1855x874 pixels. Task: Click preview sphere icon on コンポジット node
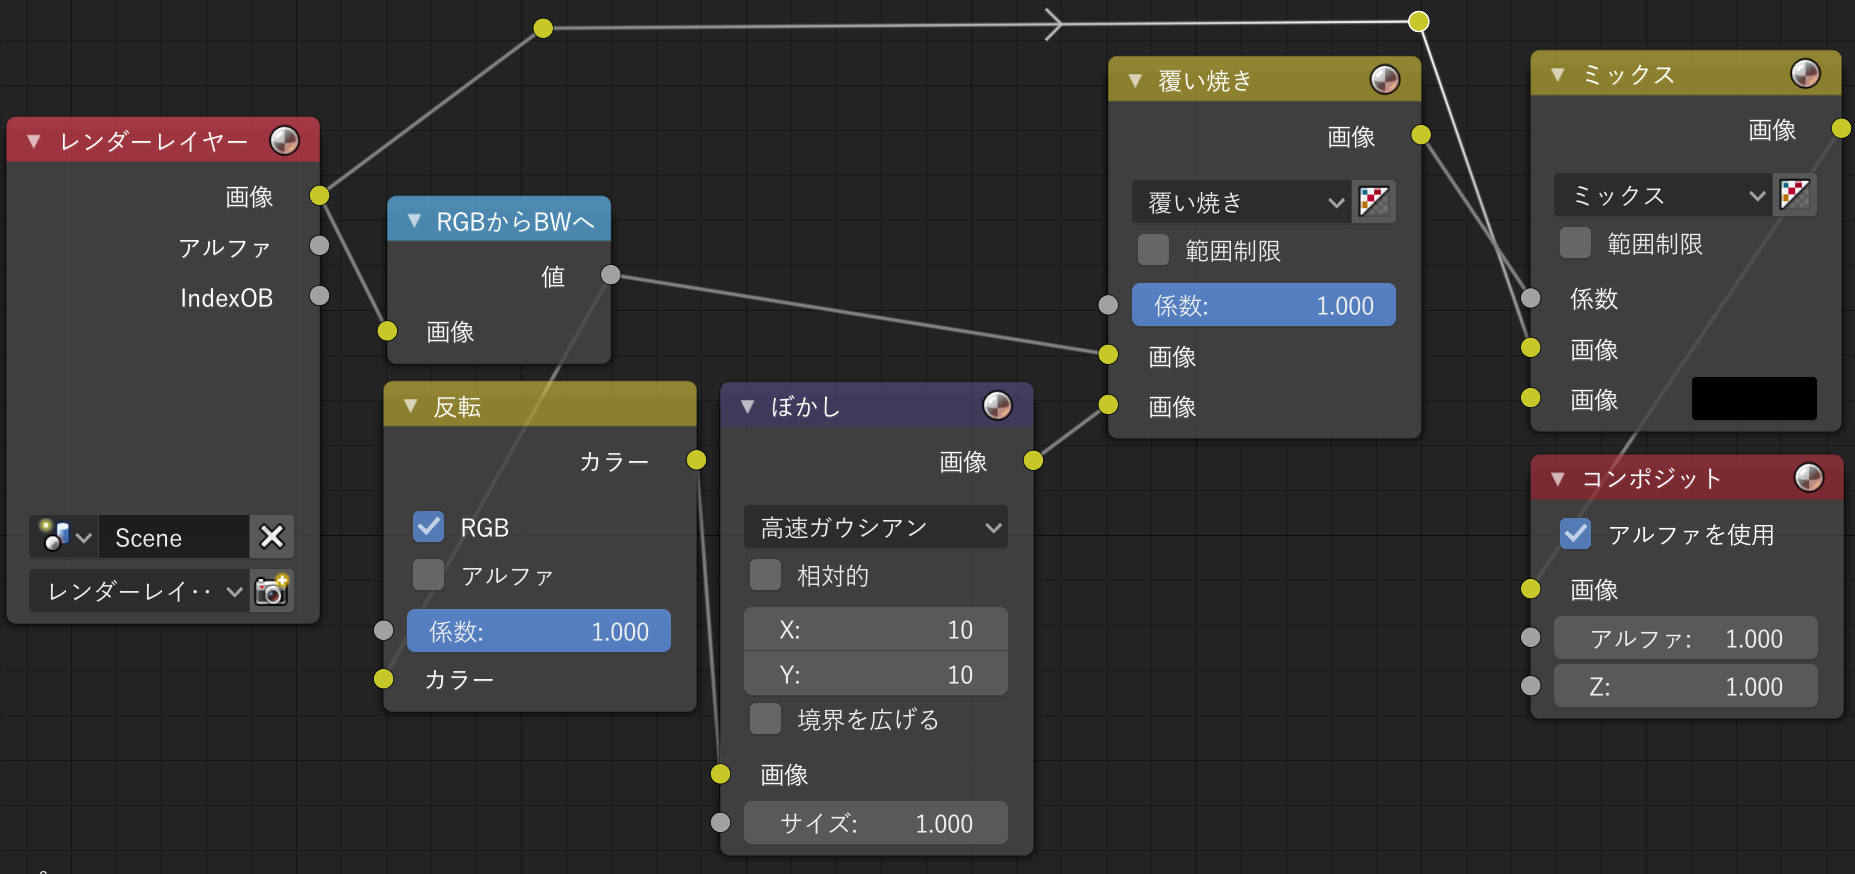1809,477
